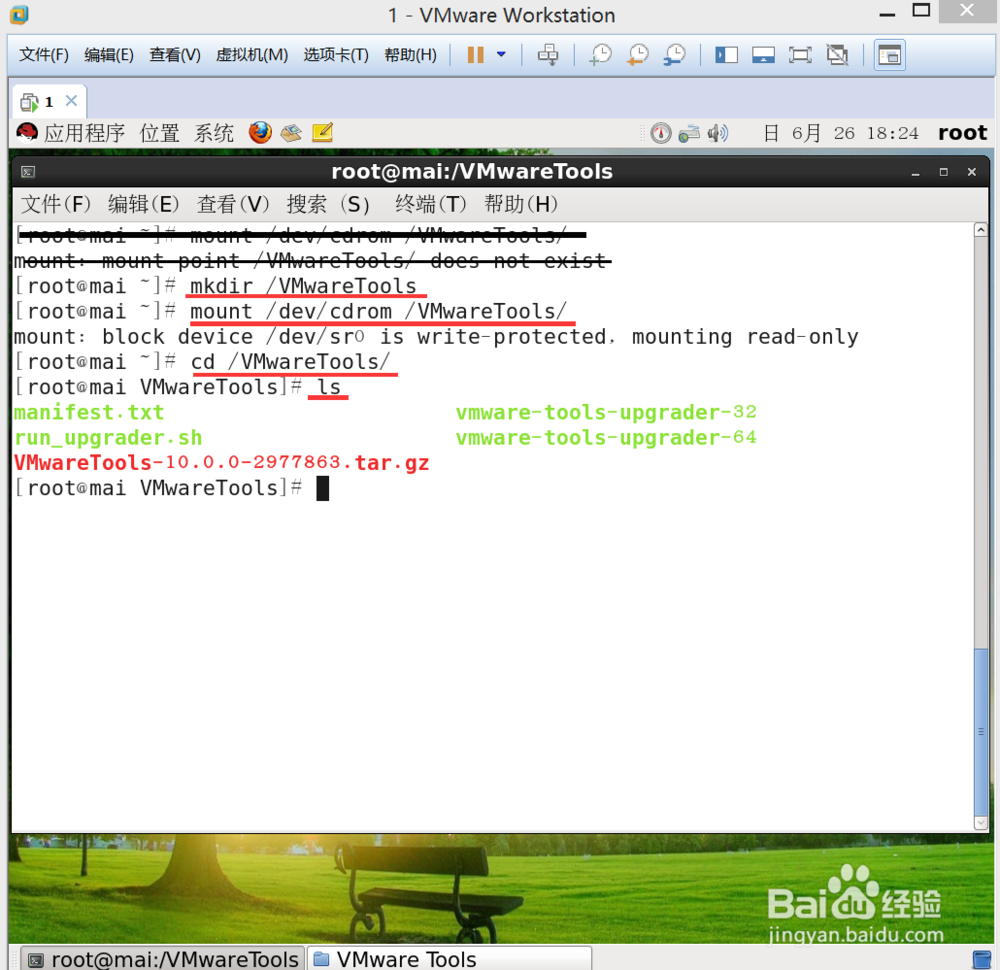Select VMware Tools window in taskbar
The image size is (1000, 970).
(x=449, y=958)
